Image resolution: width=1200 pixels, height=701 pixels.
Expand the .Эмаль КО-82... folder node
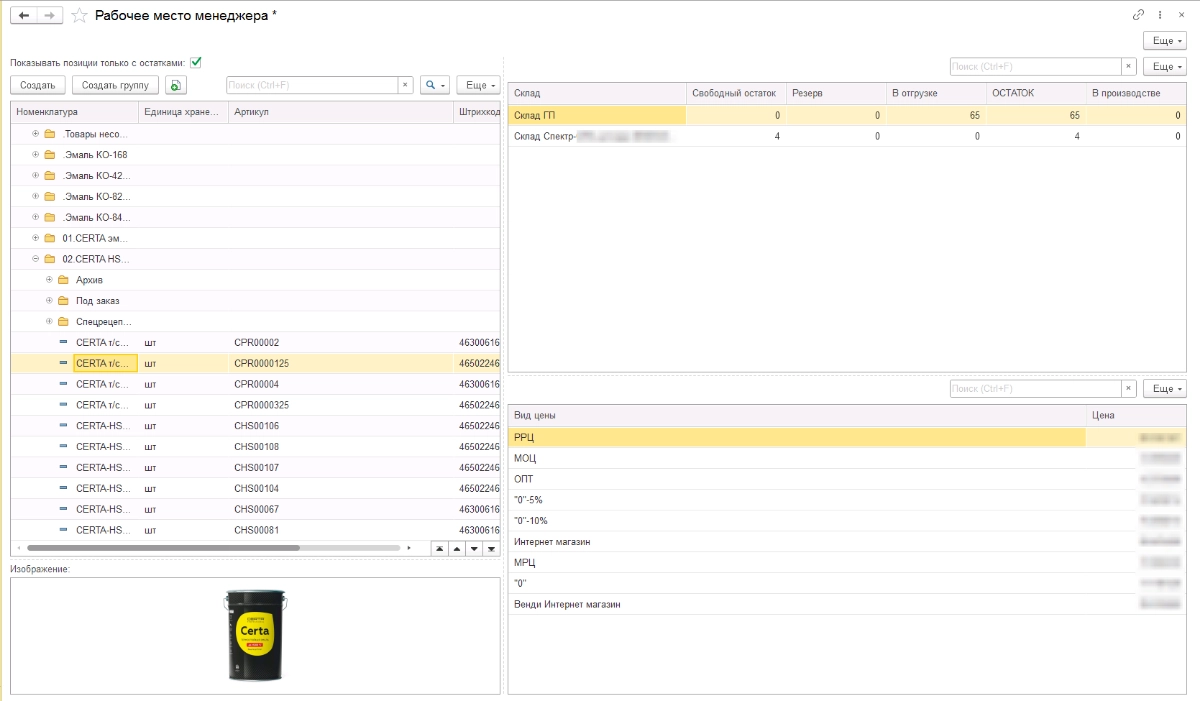[x=36, y=197]
